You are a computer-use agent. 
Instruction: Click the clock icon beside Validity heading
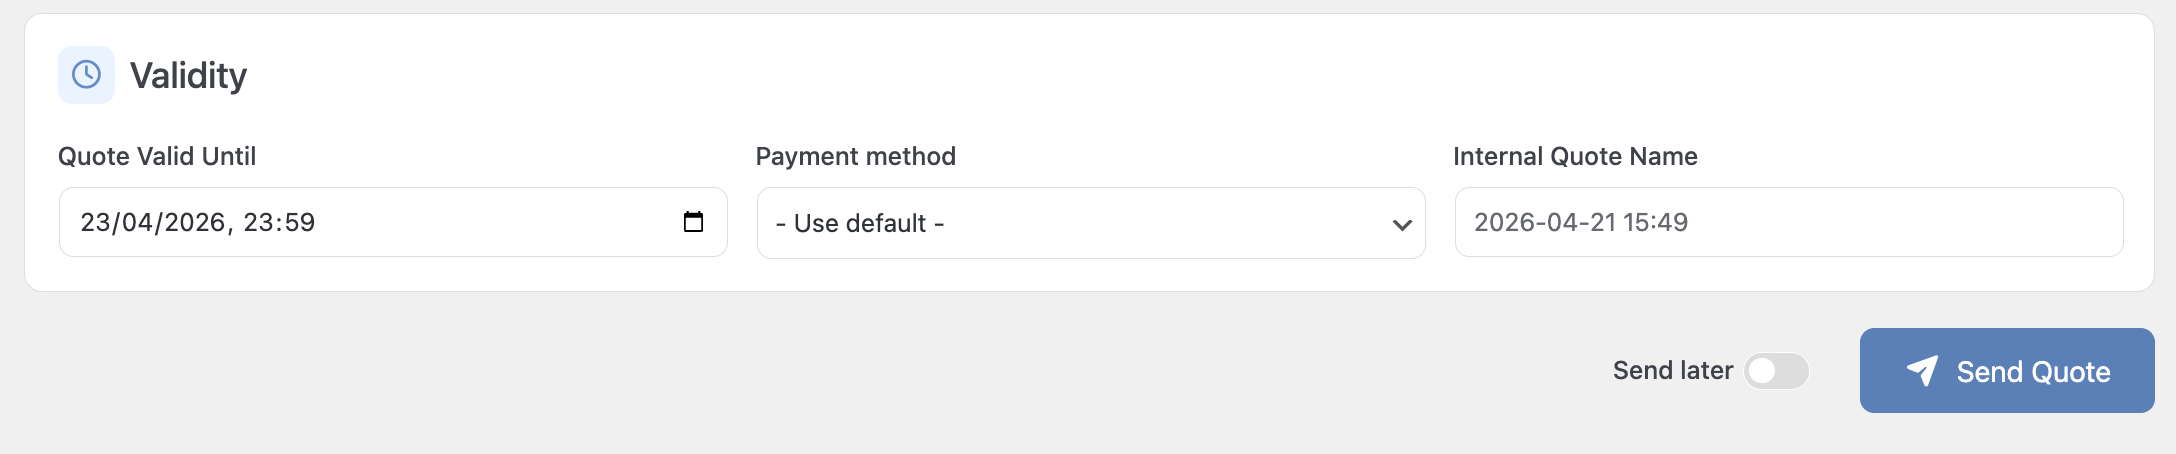pos(87,75)
